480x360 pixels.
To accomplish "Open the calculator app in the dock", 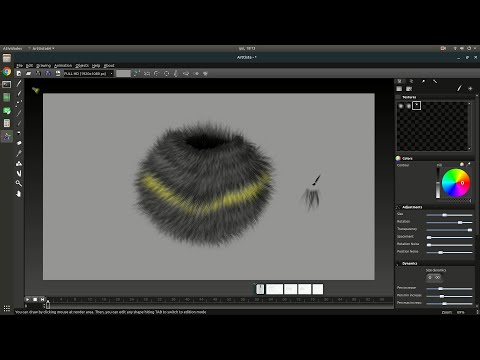I will pos(7,123).
